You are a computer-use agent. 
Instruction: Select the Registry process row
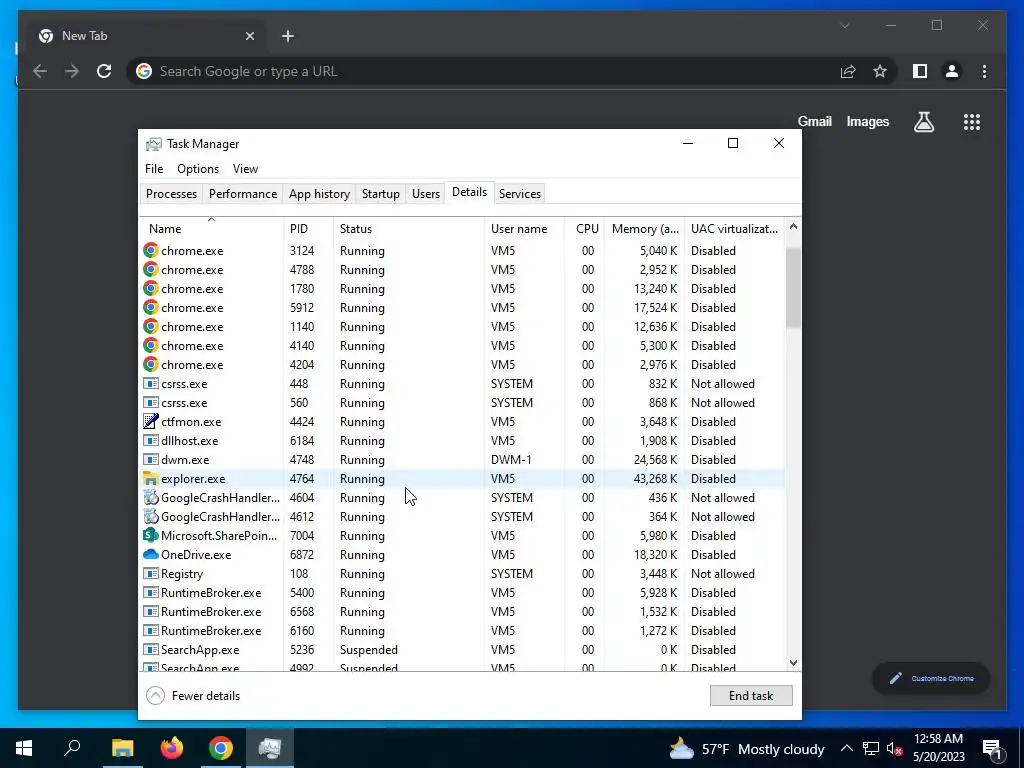point(462,573)
